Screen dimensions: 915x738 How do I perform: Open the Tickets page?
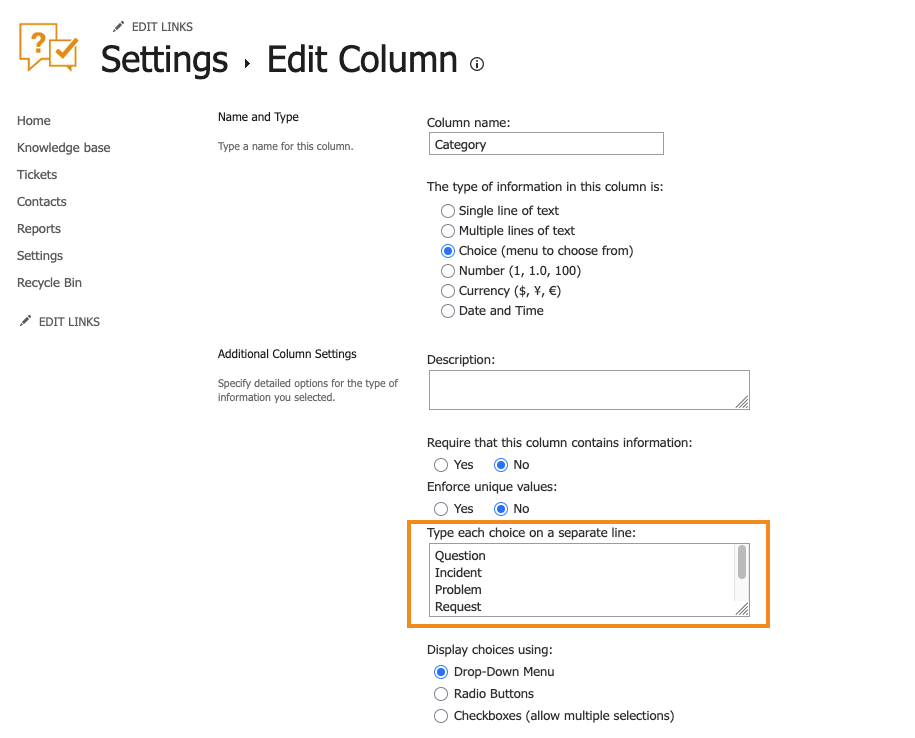coord(36,174)
